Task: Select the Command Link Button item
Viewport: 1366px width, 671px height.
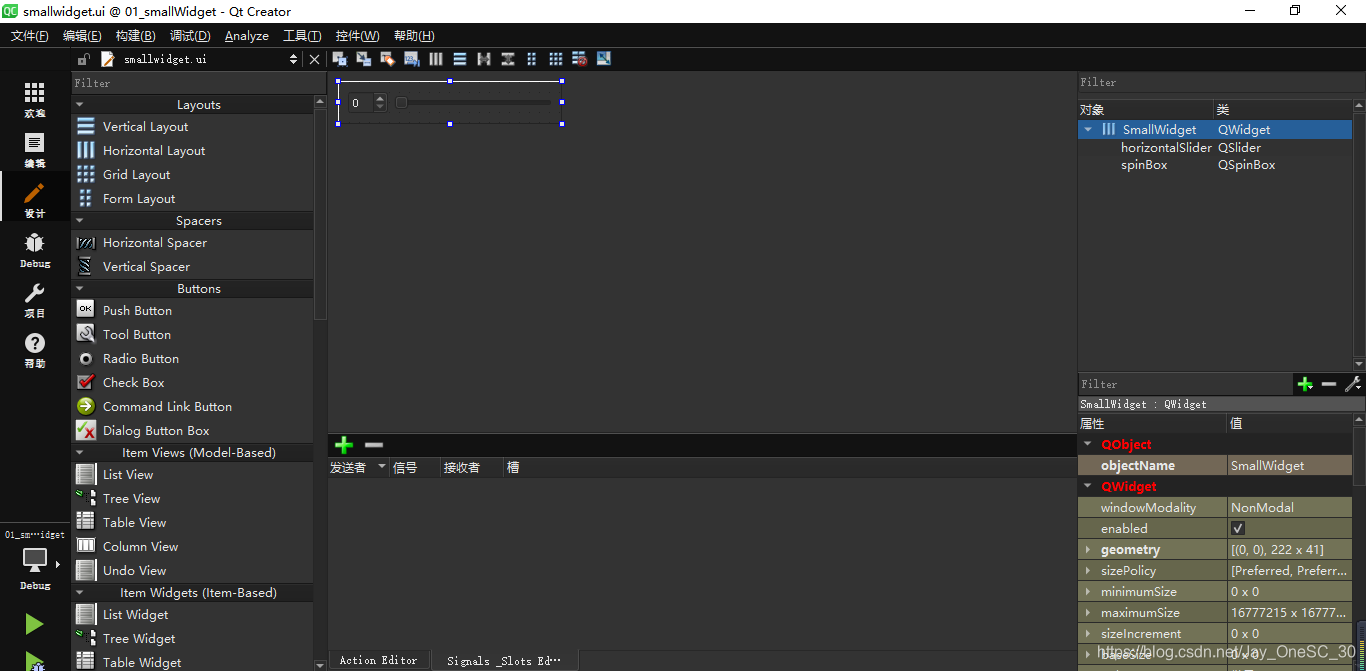Action: (x=192, y=406)
